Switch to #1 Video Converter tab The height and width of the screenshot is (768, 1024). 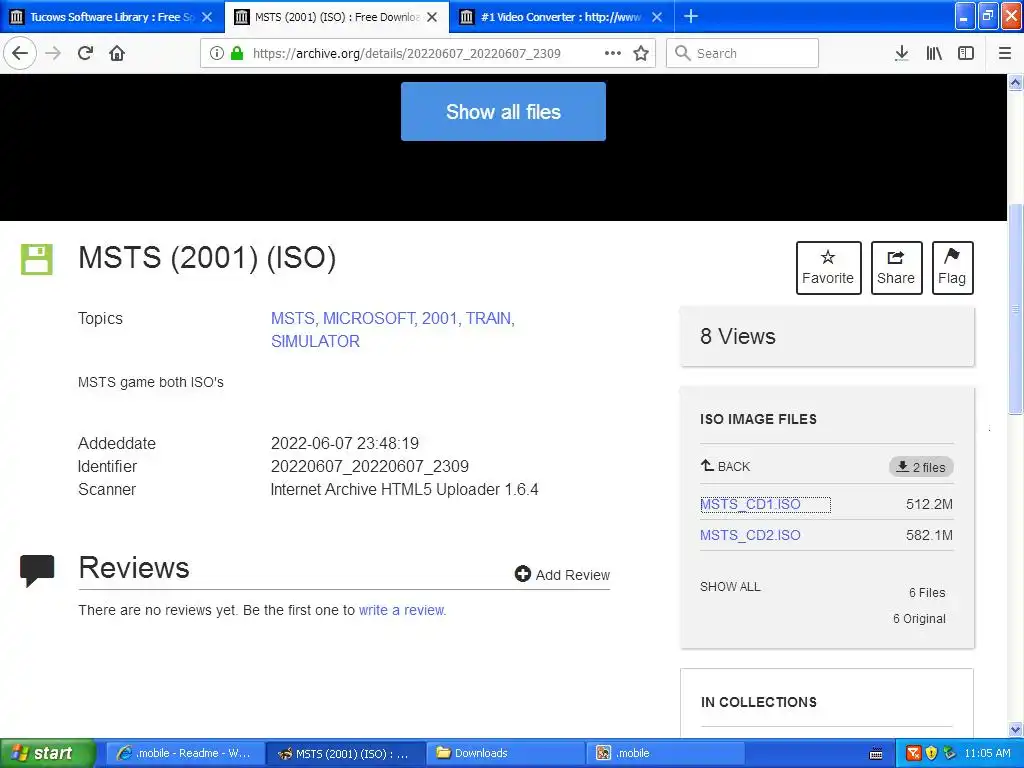click(562, 17)
